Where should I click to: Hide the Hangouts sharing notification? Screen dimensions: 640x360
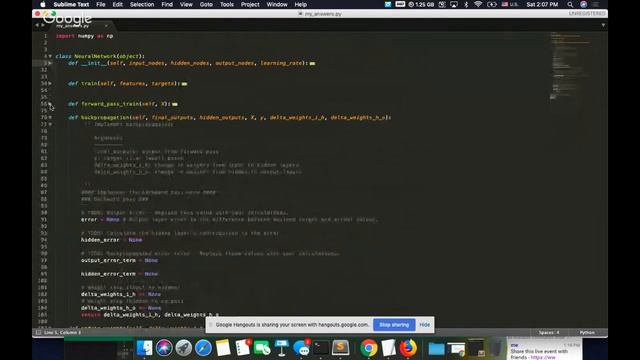tap(424, 325)
